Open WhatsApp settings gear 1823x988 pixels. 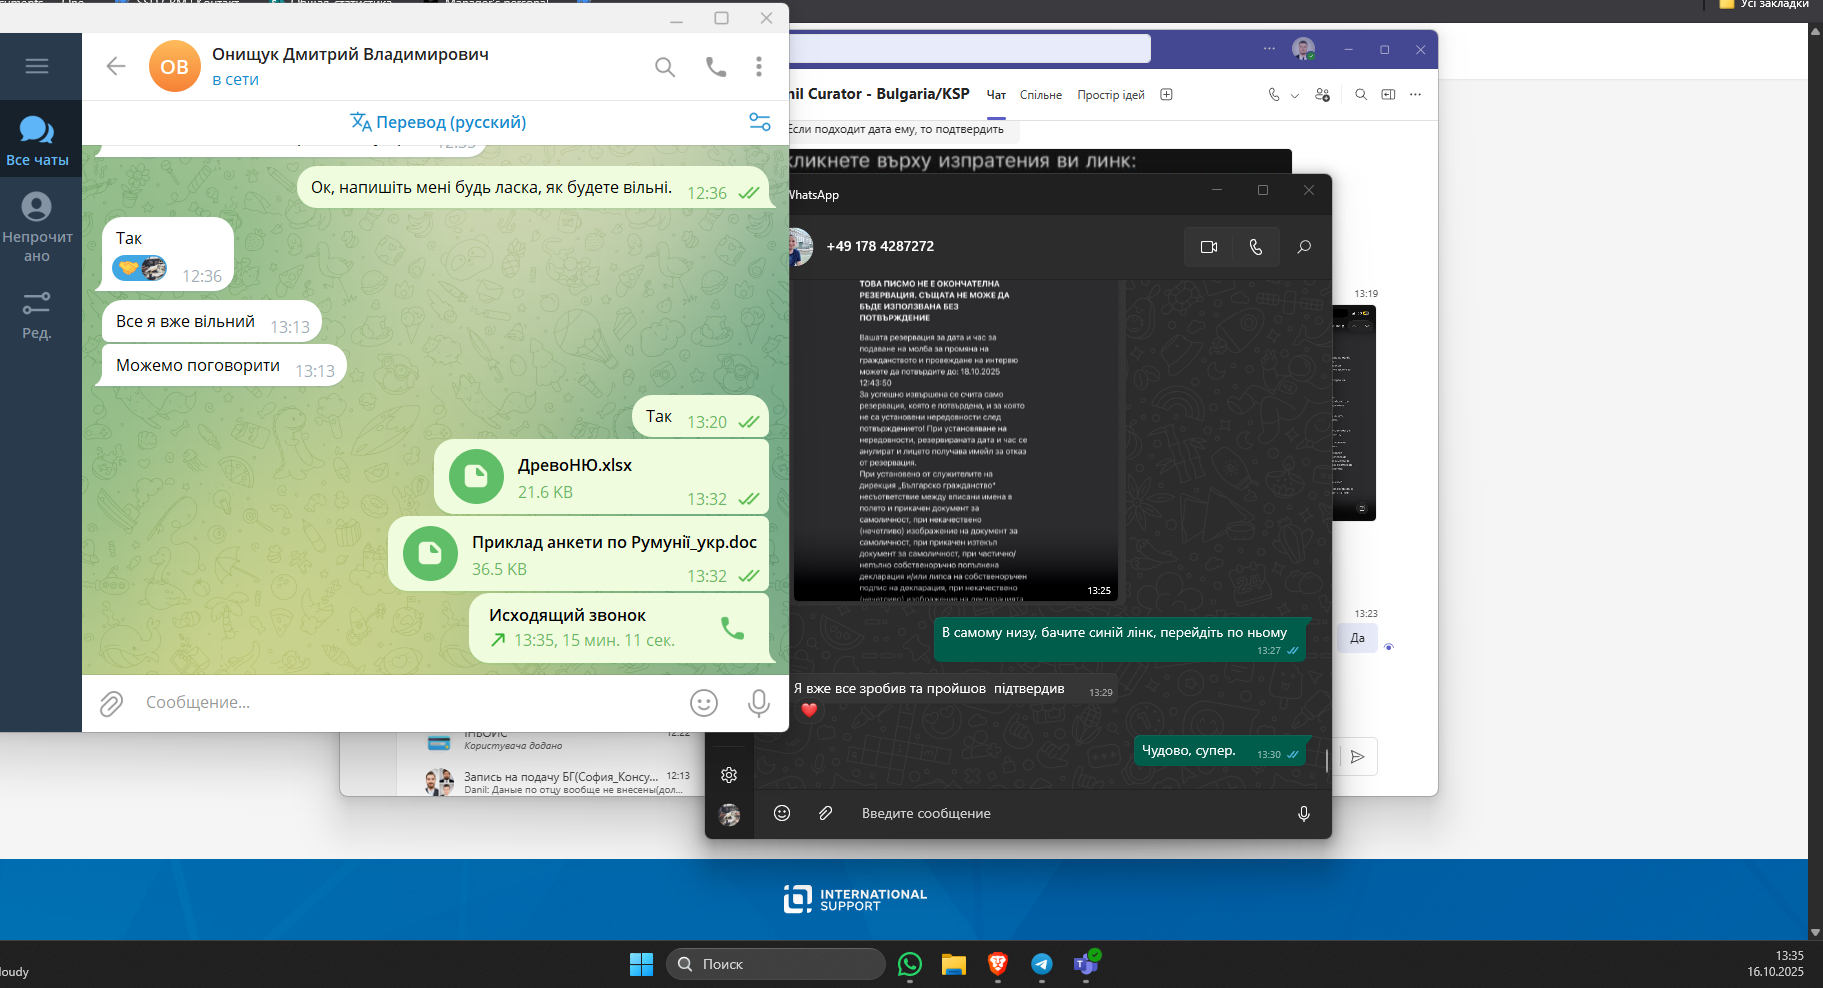[x=729, y=775]
